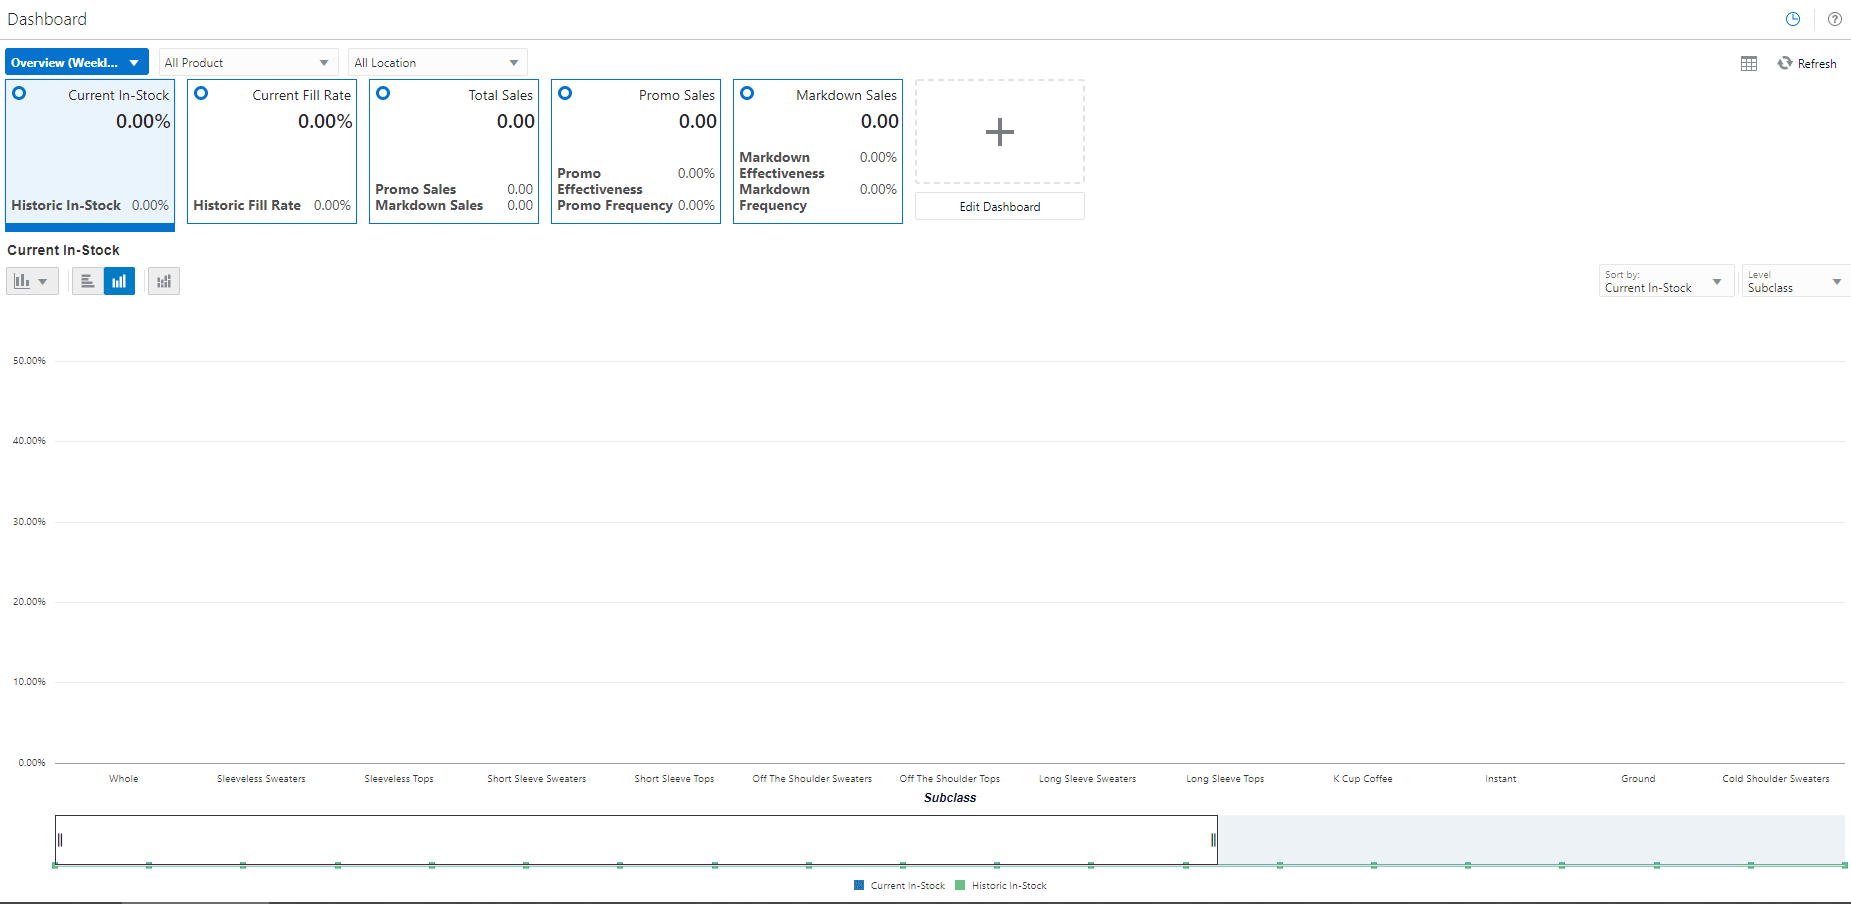Switch to horizontal bar chart view
This screenshot has width=1851, height=904.
tap(87, 281)
